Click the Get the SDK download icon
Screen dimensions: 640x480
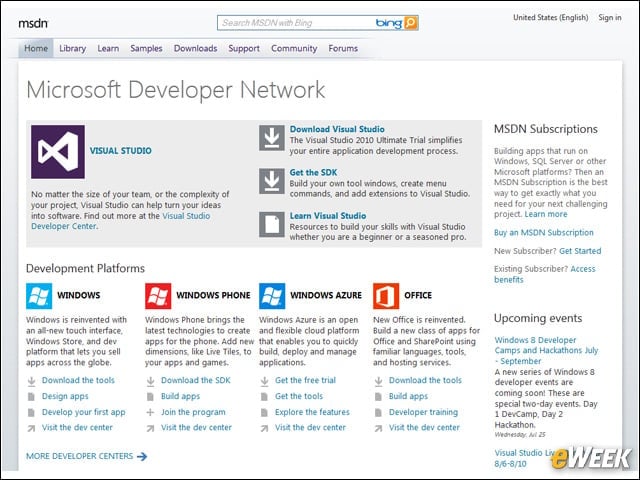[272, 181]
